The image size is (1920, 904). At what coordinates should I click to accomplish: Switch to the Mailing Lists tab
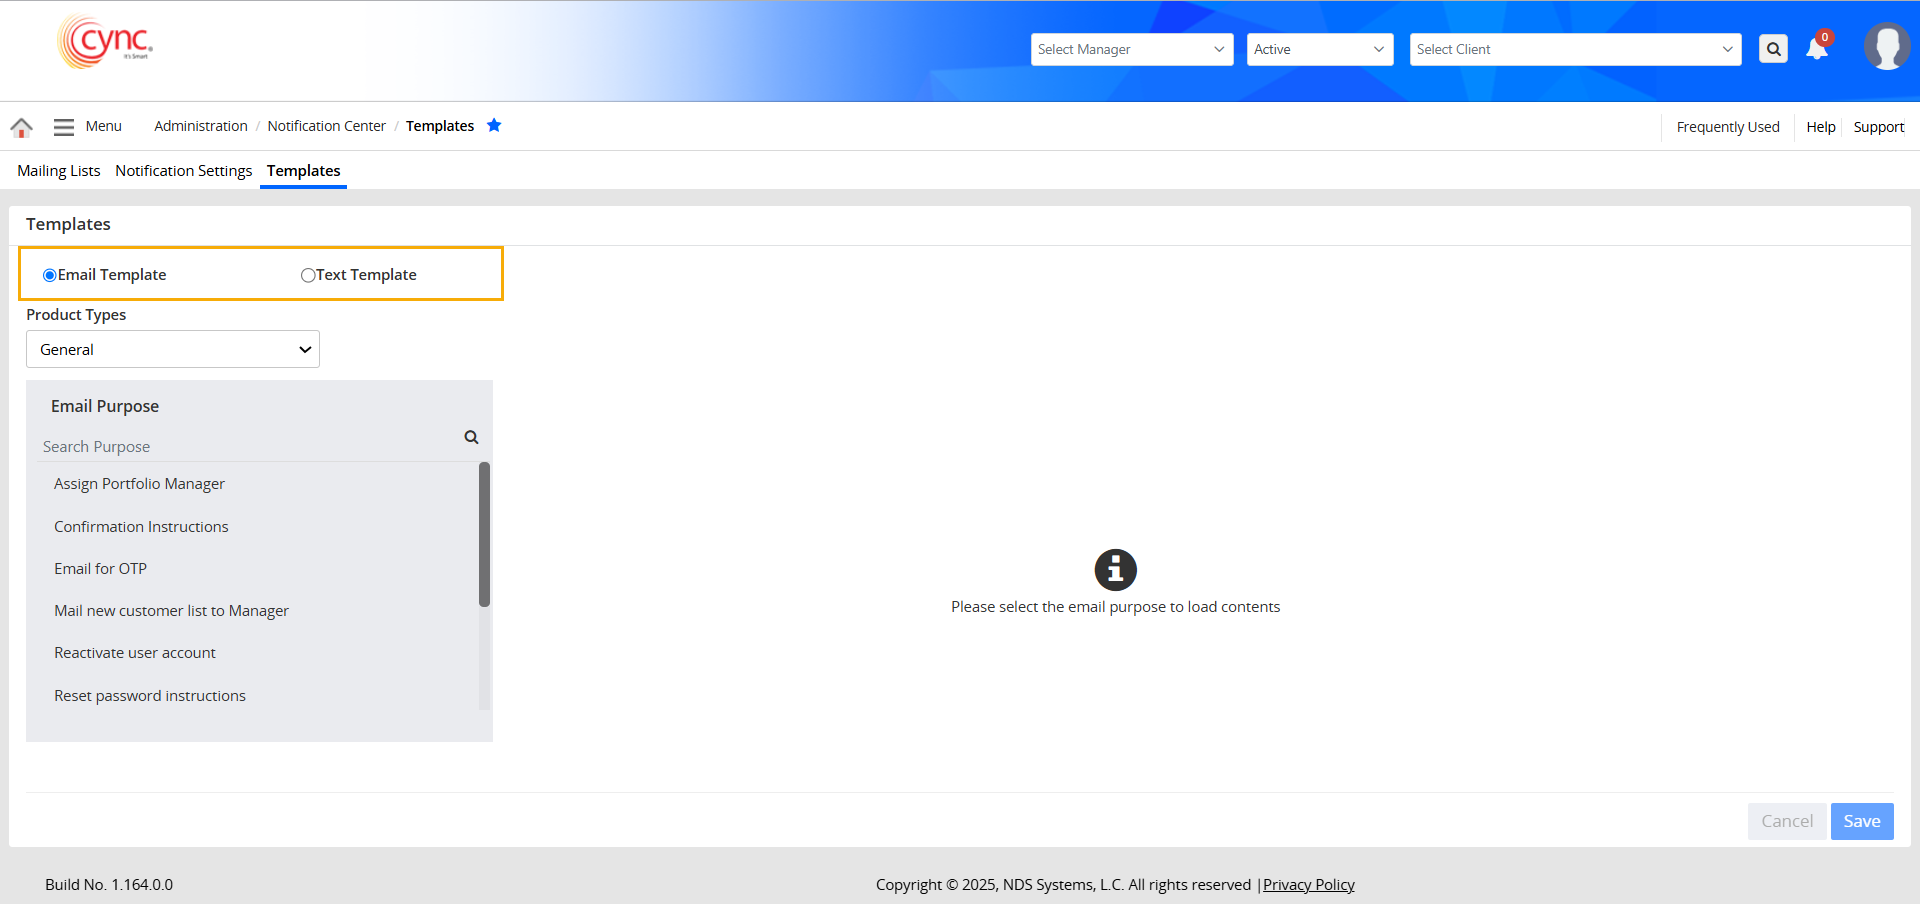(59, 171)
